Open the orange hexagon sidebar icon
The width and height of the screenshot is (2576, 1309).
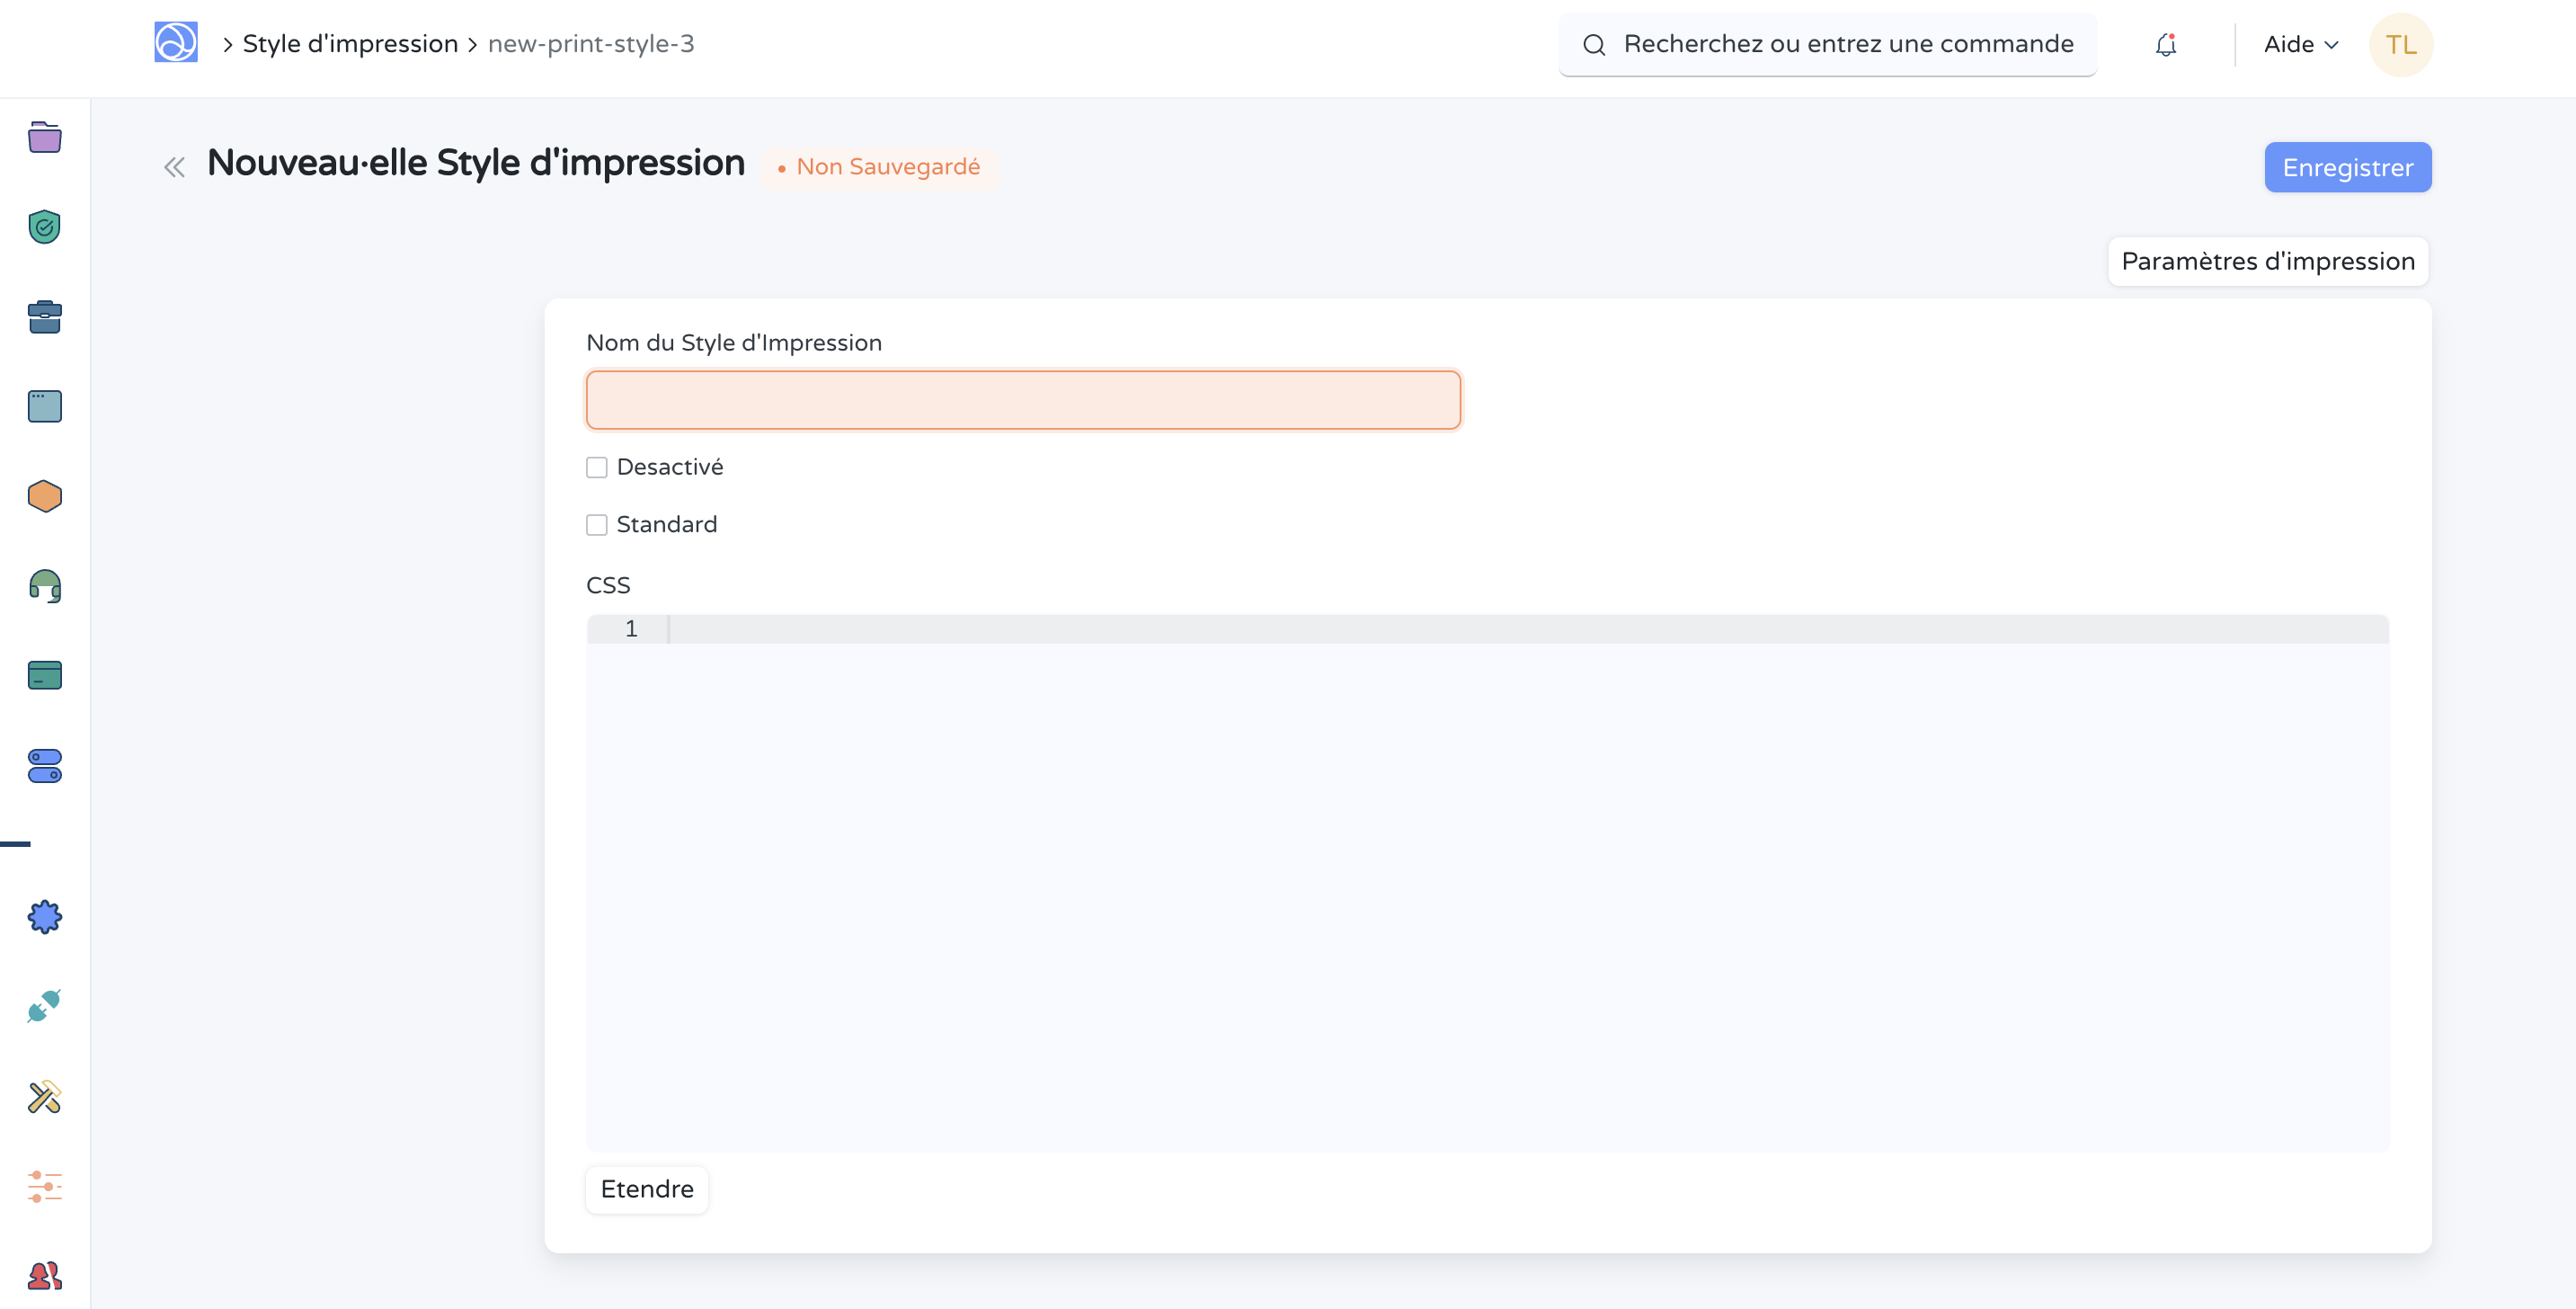coord(44,496)
